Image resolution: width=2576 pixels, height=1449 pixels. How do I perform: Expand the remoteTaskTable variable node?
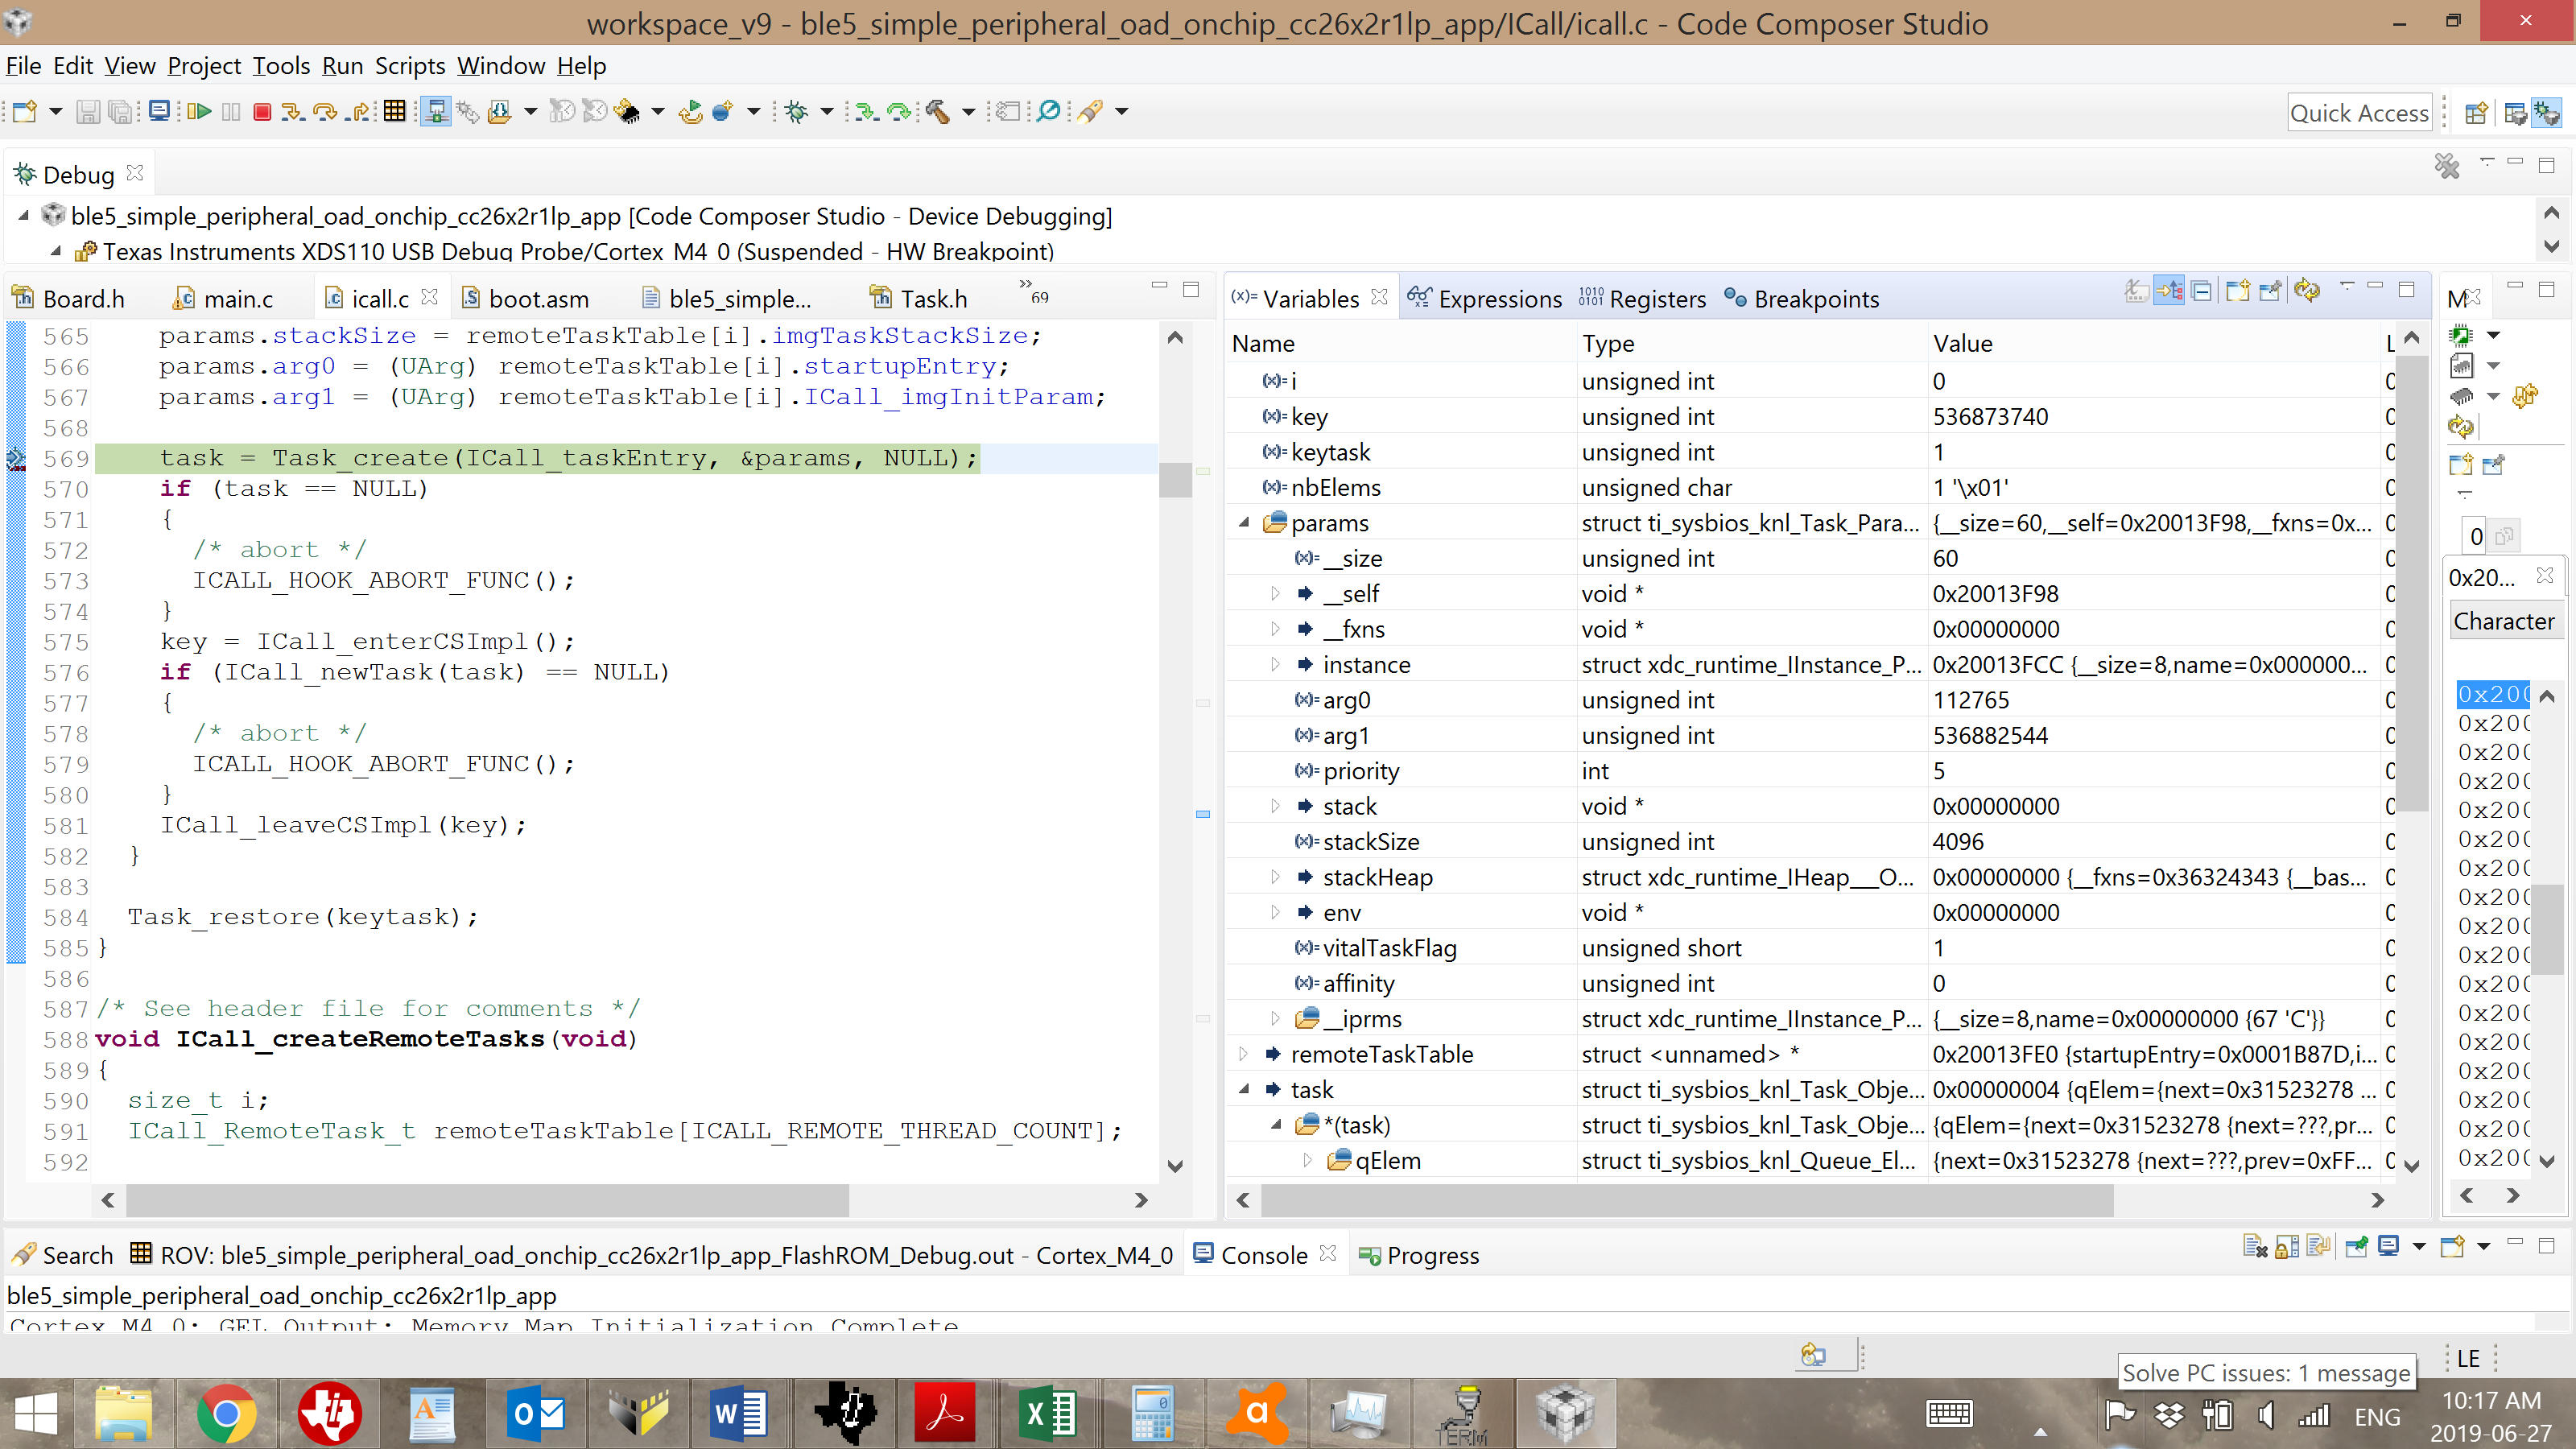point(1243,1053)
